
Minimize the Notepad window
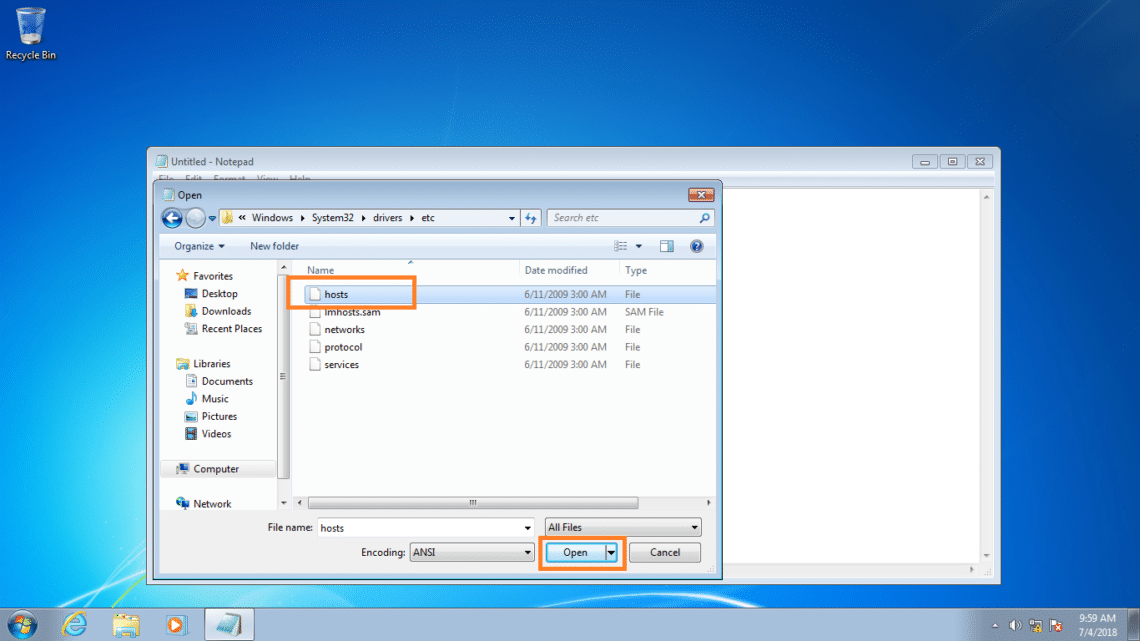click(925, 161)
